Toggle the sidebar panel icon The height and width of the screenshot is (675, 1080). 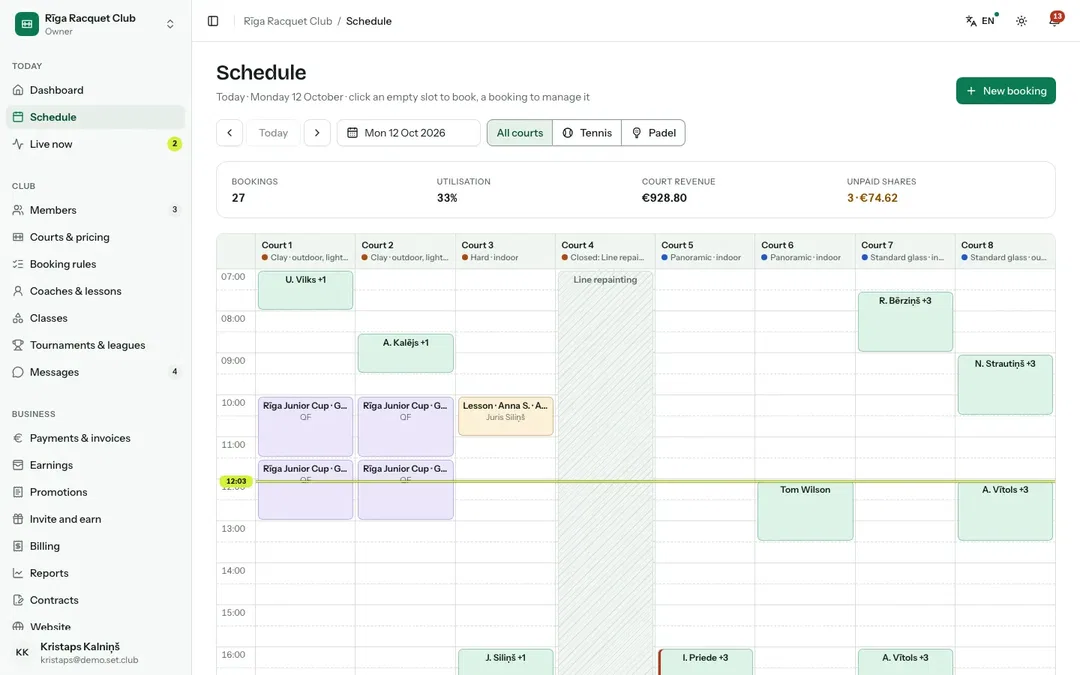213,21
